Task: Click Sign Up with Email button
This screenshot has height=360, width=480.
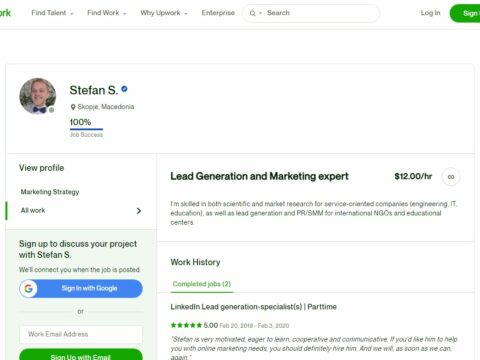Action: click(81, 355)
